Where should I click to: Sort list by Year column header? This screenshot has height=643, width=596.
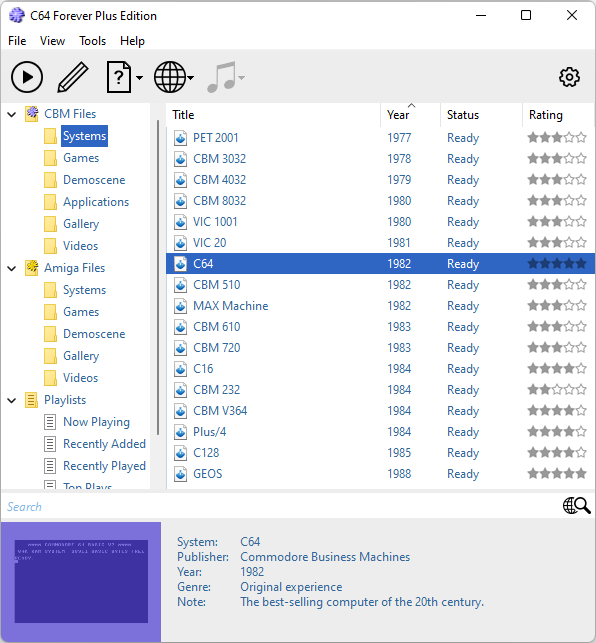(411, 115)
